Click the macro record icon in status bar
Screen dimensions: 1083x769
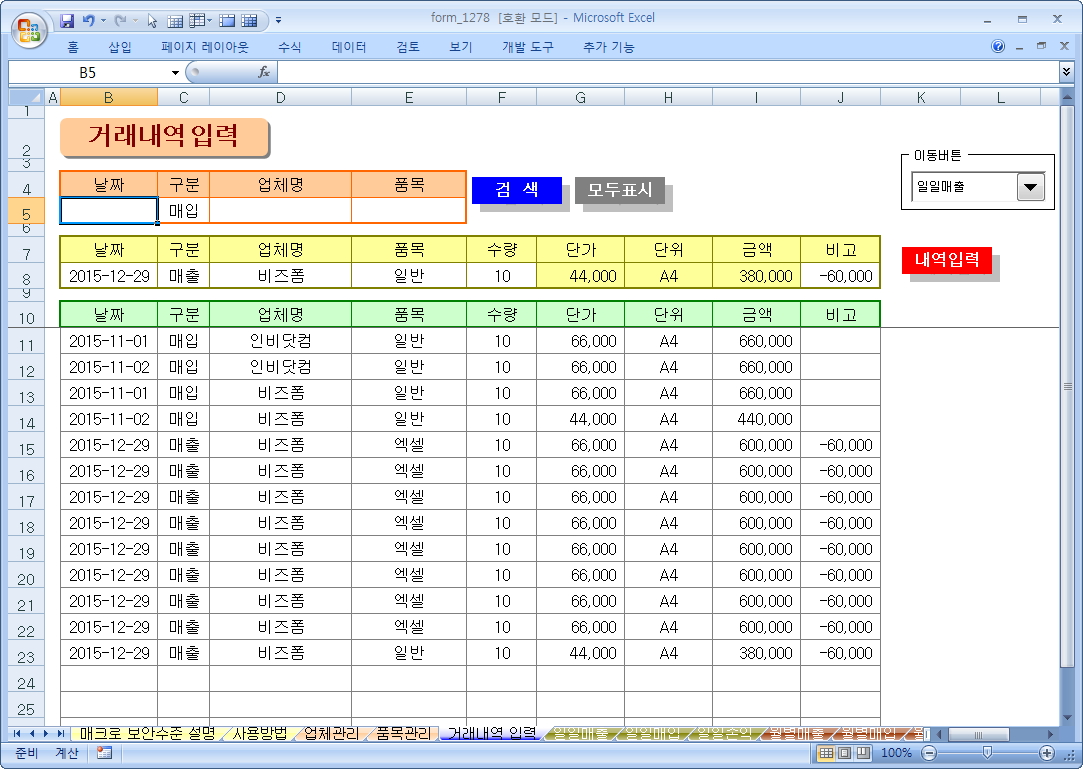point(104,753)
